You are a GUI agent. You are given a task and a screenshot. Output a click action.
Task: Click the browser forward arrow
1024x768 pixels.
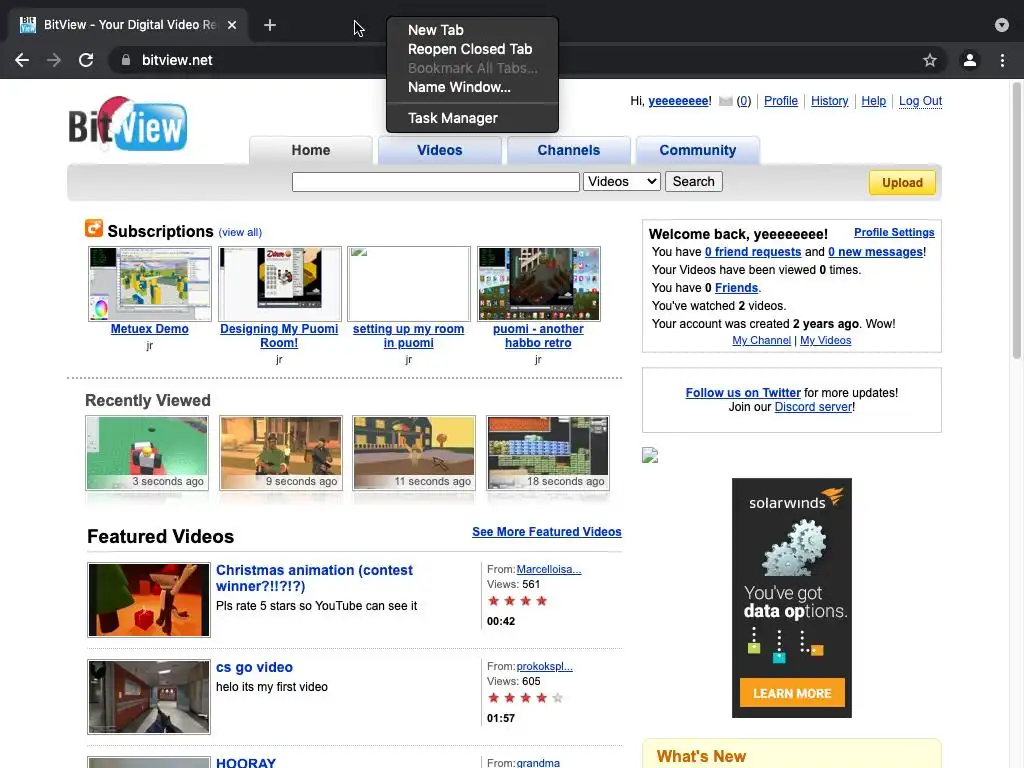pos(54,60)
